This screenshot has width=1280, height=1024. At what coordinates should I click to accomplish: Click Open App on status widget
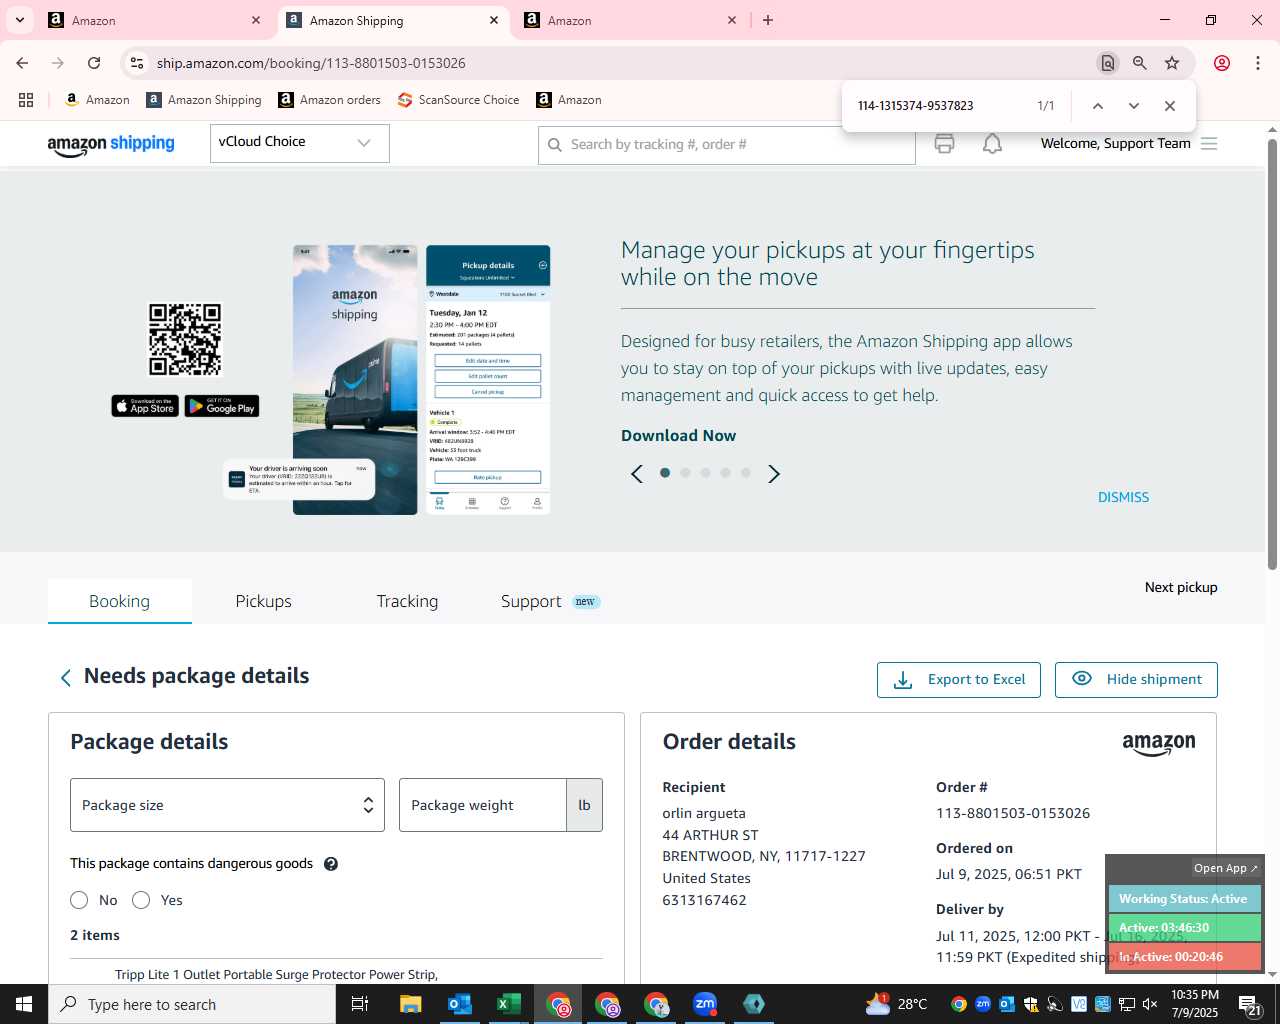coord(1225,868)
